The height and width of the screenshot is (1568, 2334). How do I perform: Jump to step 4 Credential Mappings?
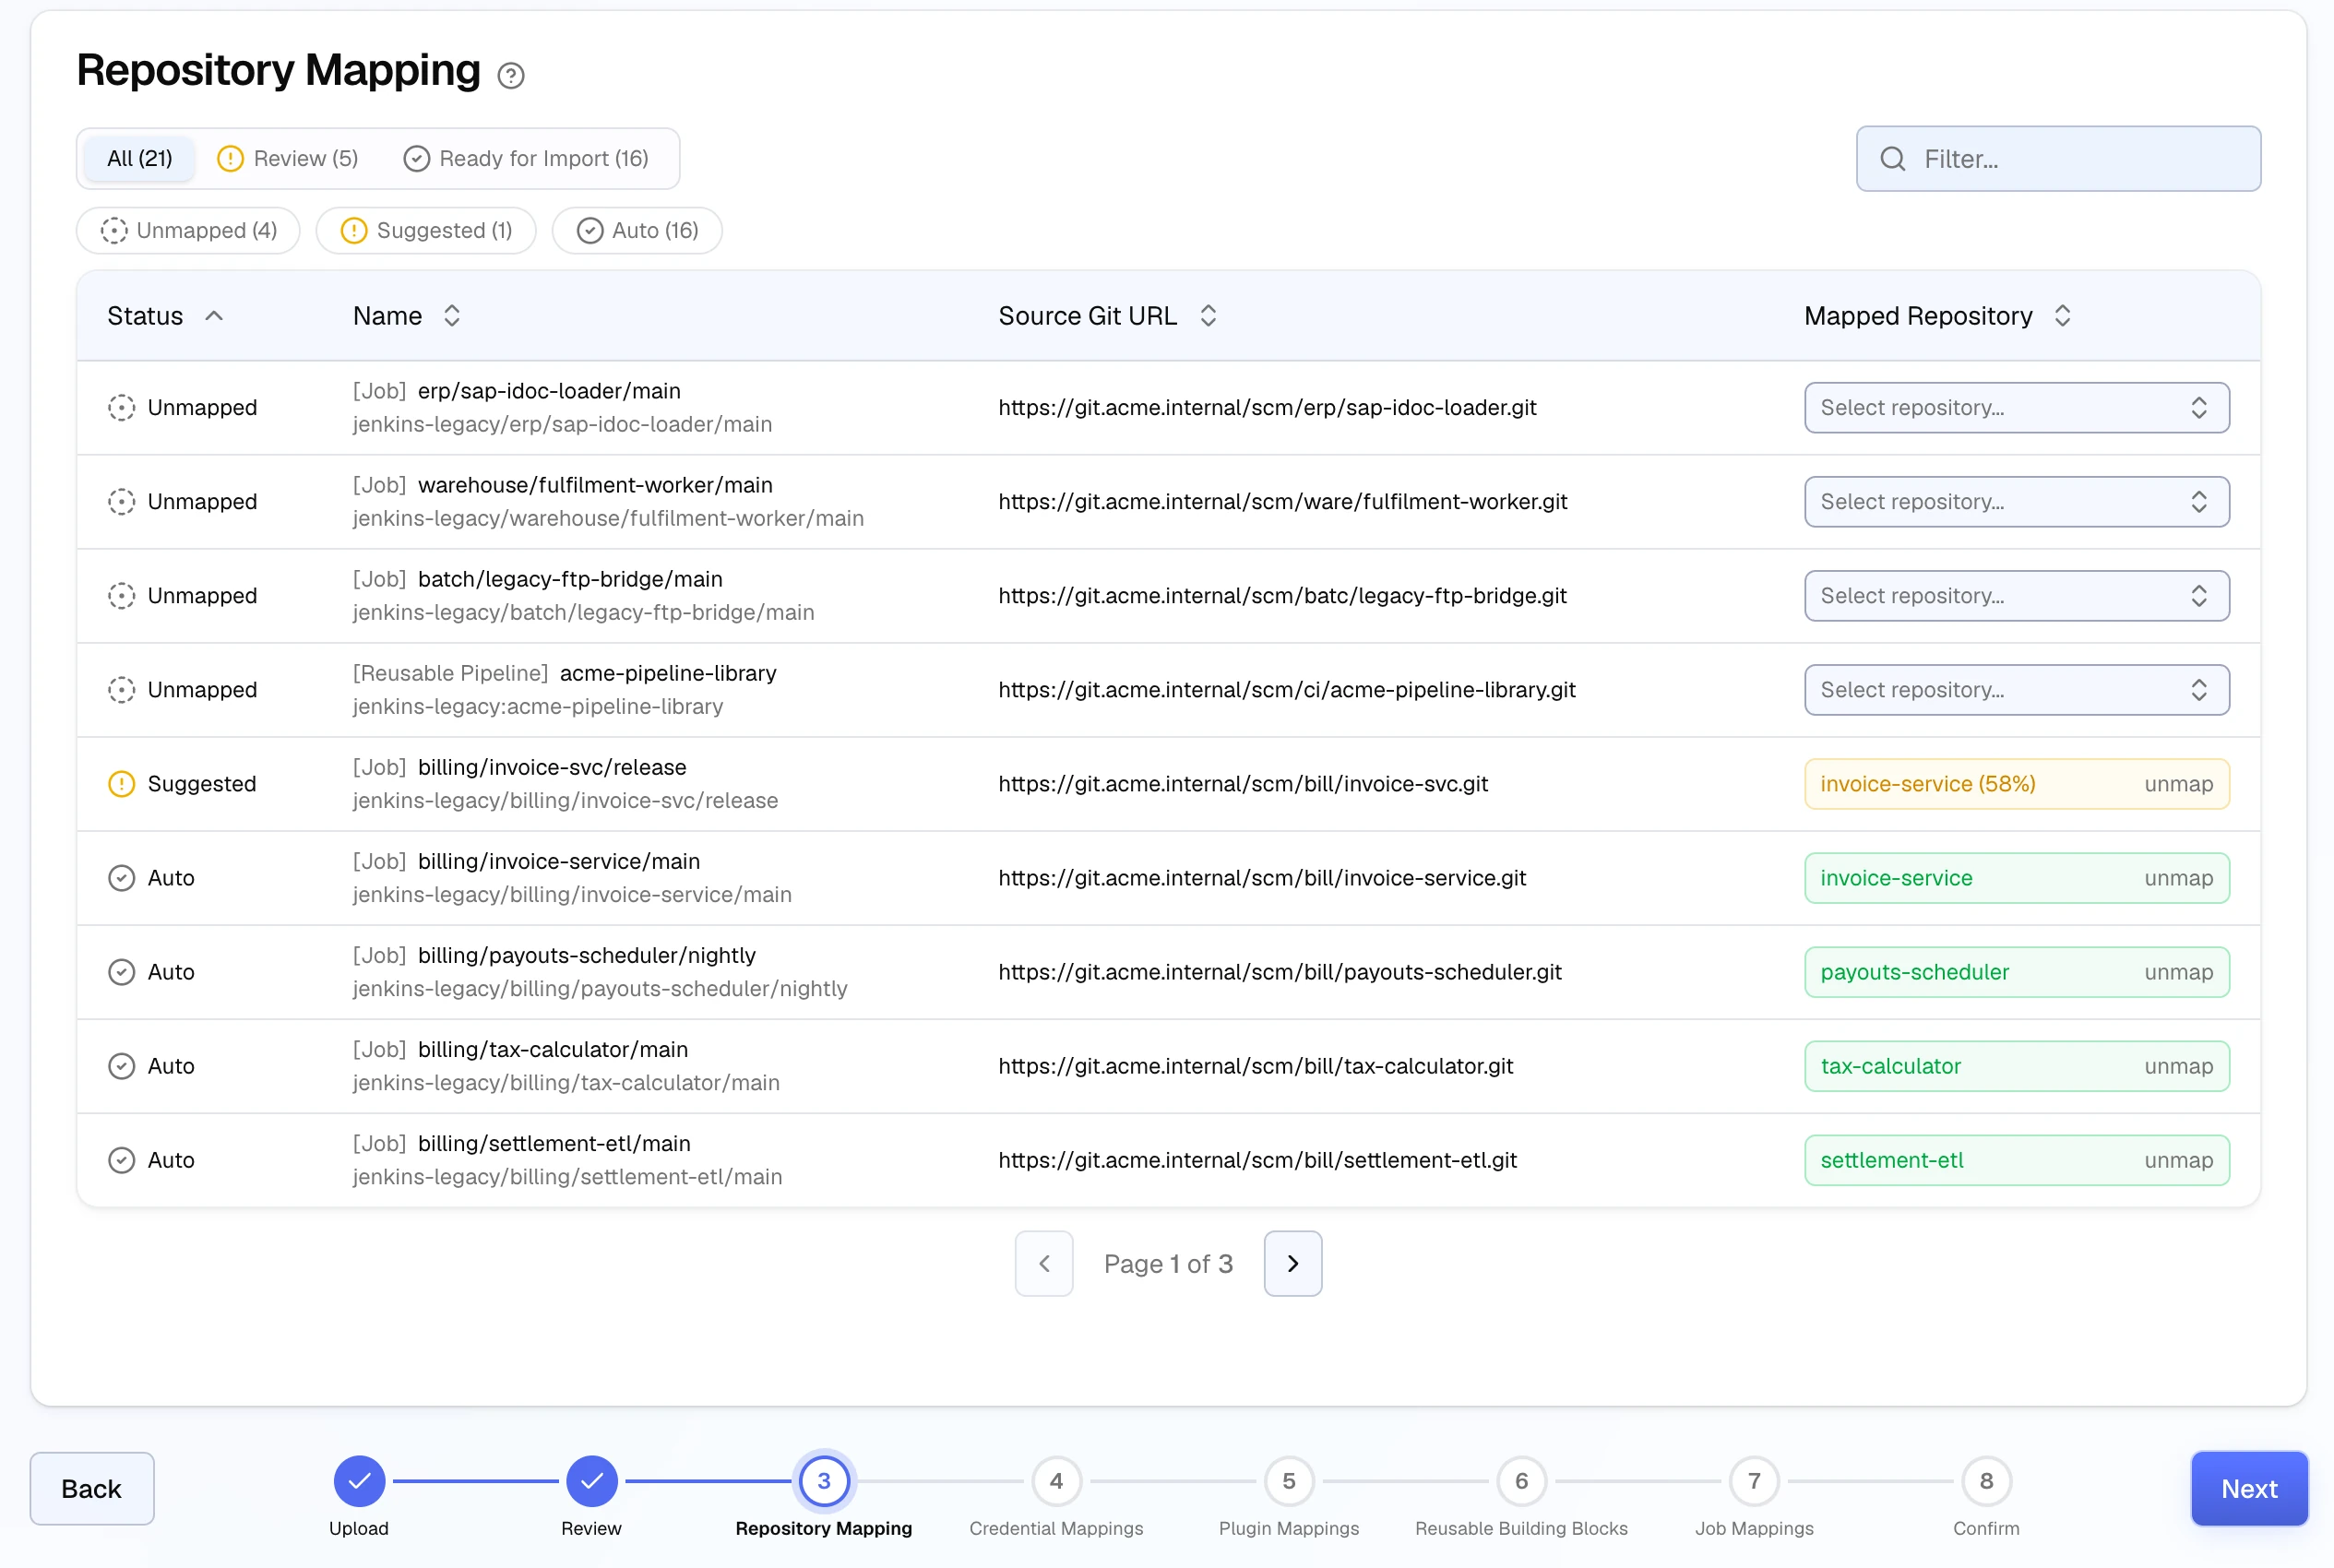click(x=1056, y=1481)
